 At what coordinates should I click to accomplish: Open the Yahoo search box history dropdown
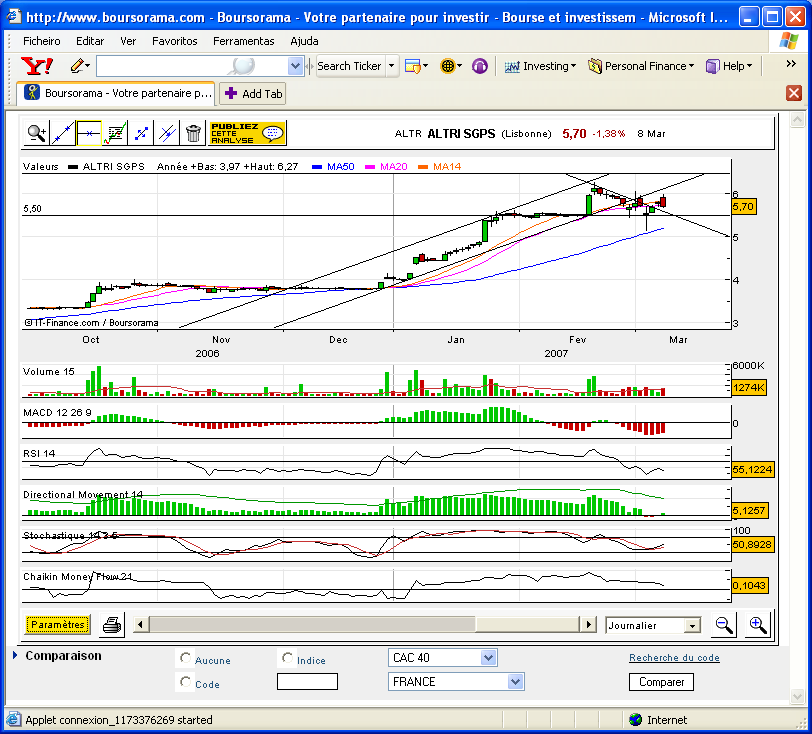pyautogui.click(x=295, y=66)
